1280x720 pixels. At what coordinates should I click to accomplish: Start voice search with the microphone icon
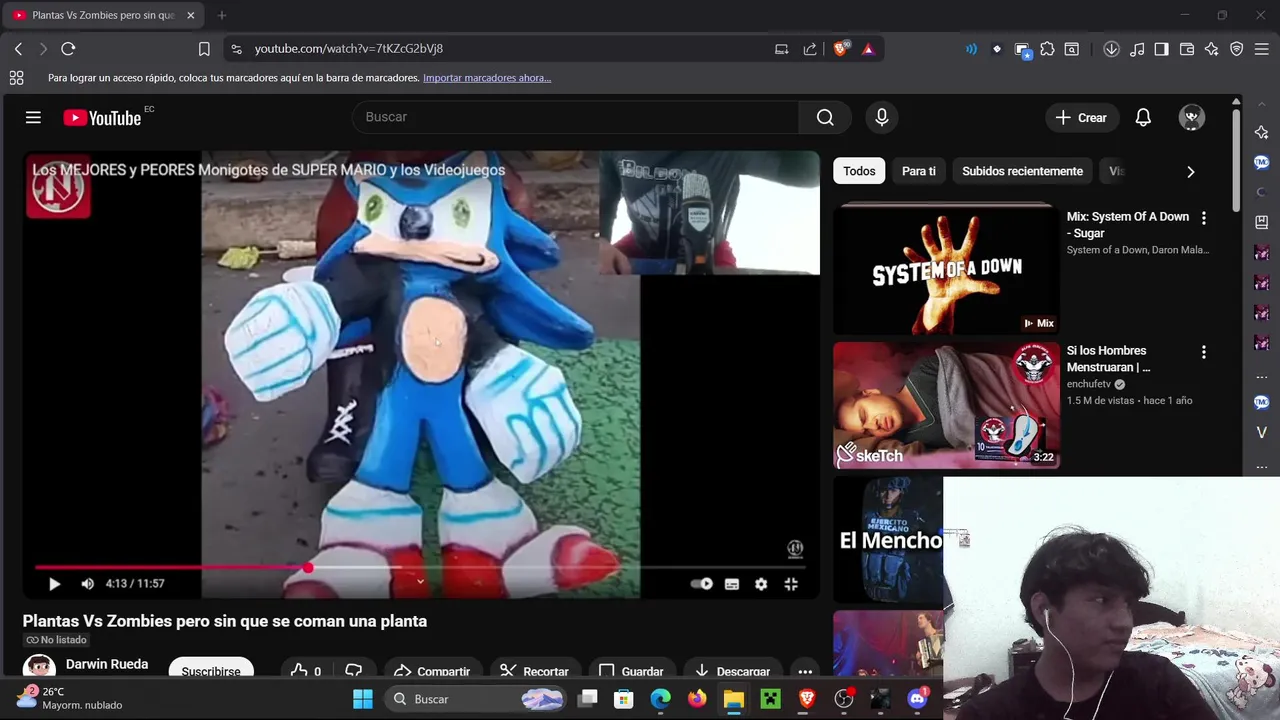pos(881,117)
